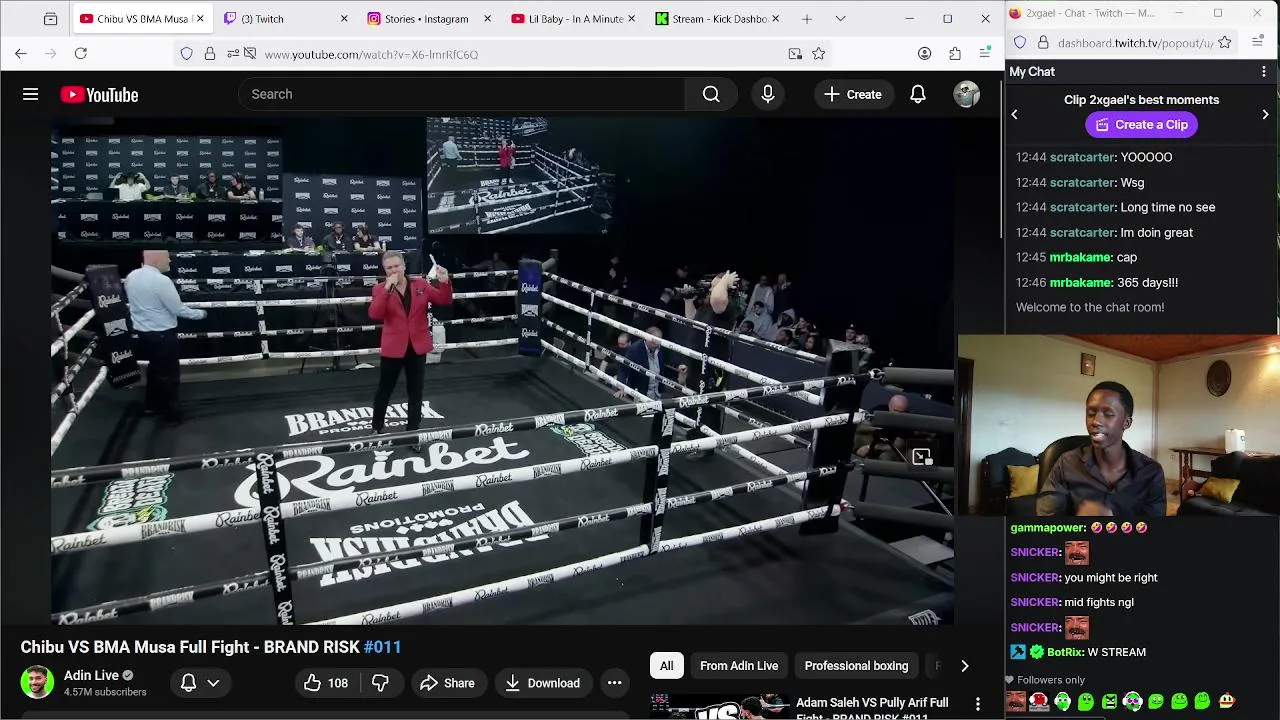This screenshot has height=720, width=1280.
Task: Download the video
Action: 542,683
